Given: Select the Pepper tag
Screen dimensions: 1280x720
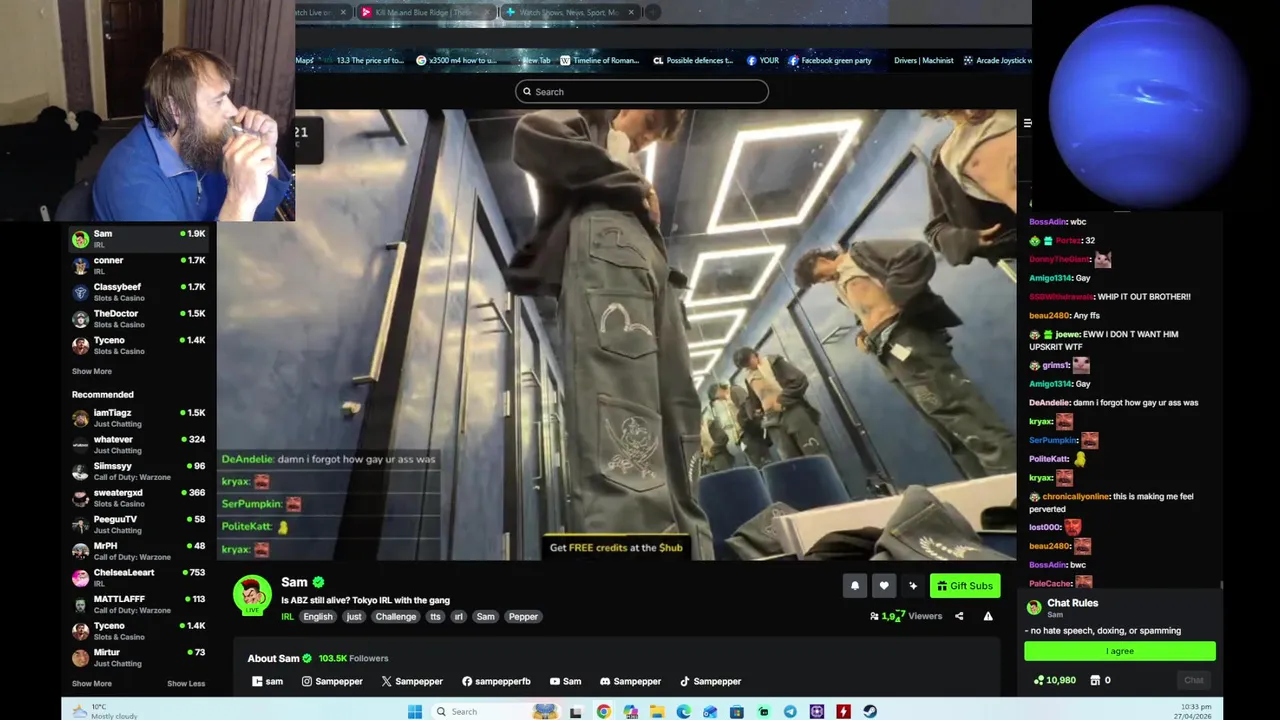Looking at the screenshot, I should [523, 617].
